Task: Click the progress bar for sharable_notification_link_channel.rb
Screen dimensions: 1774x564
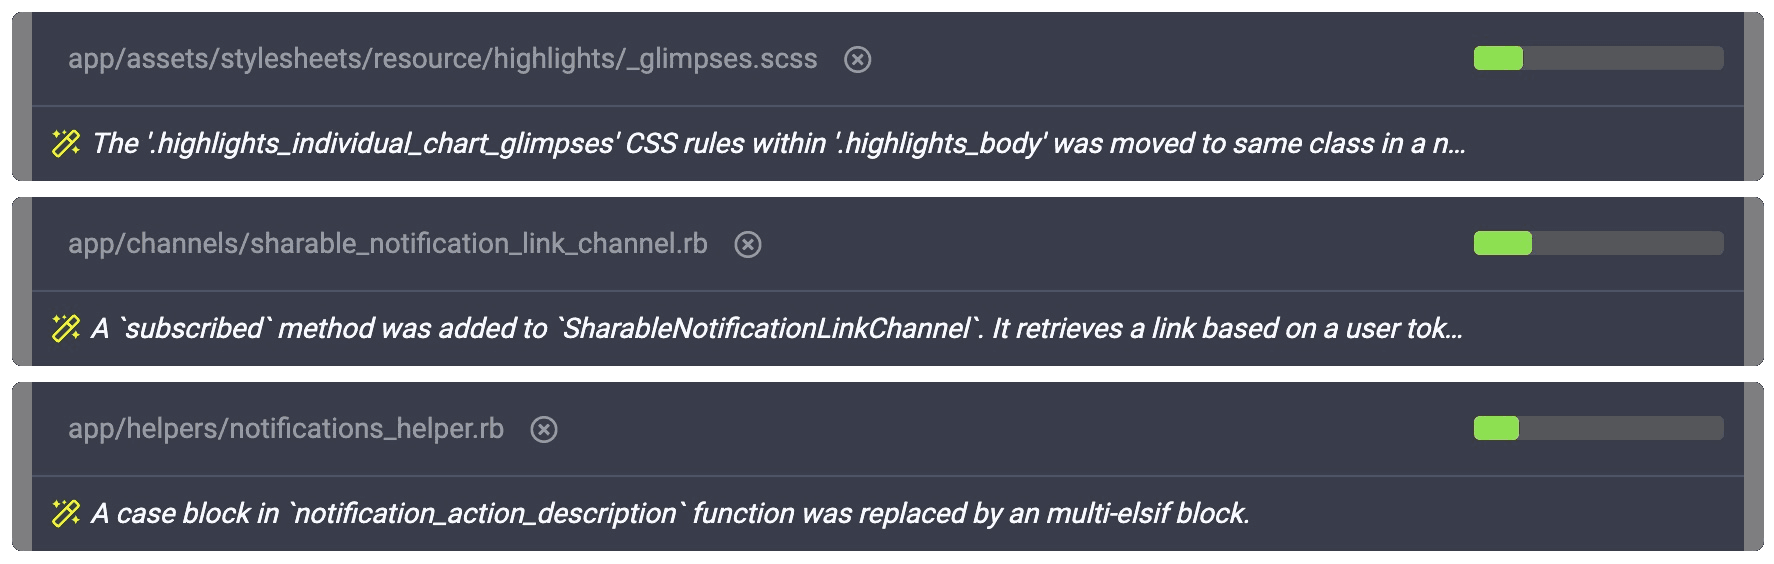Action: click(x=1598, y=243)
